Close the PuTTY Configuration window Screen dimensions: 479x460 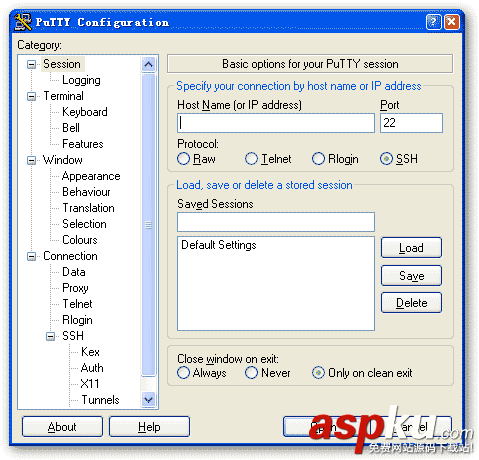pos(451,22)
